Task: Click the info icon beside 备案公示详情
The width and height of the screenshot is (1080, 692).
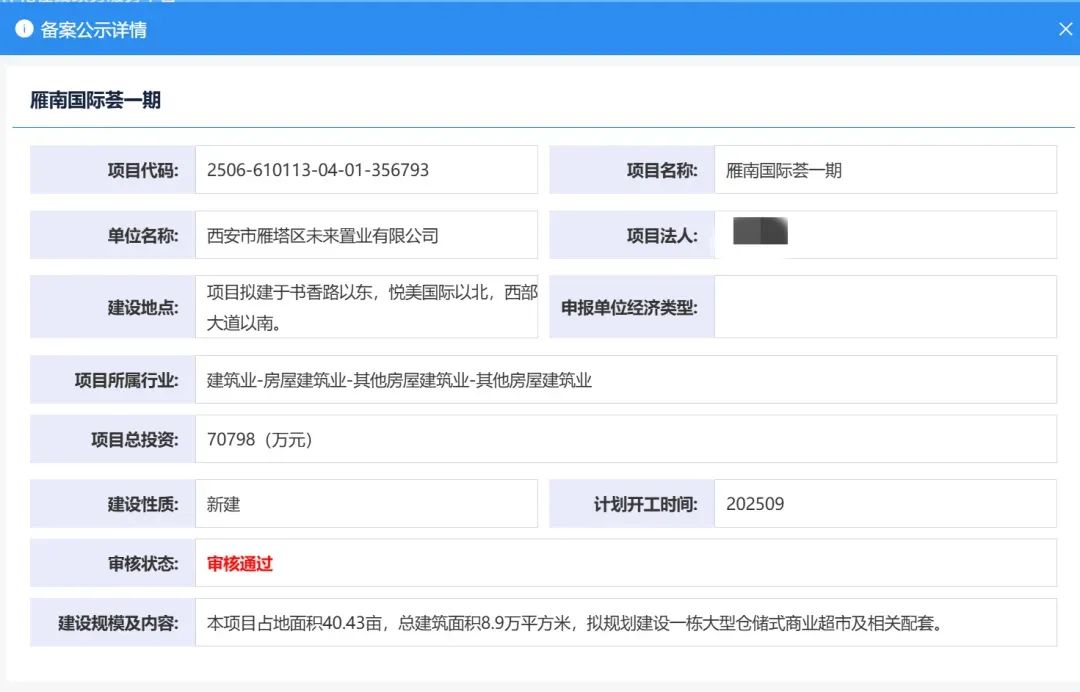Action: click(x=24, y=29)
